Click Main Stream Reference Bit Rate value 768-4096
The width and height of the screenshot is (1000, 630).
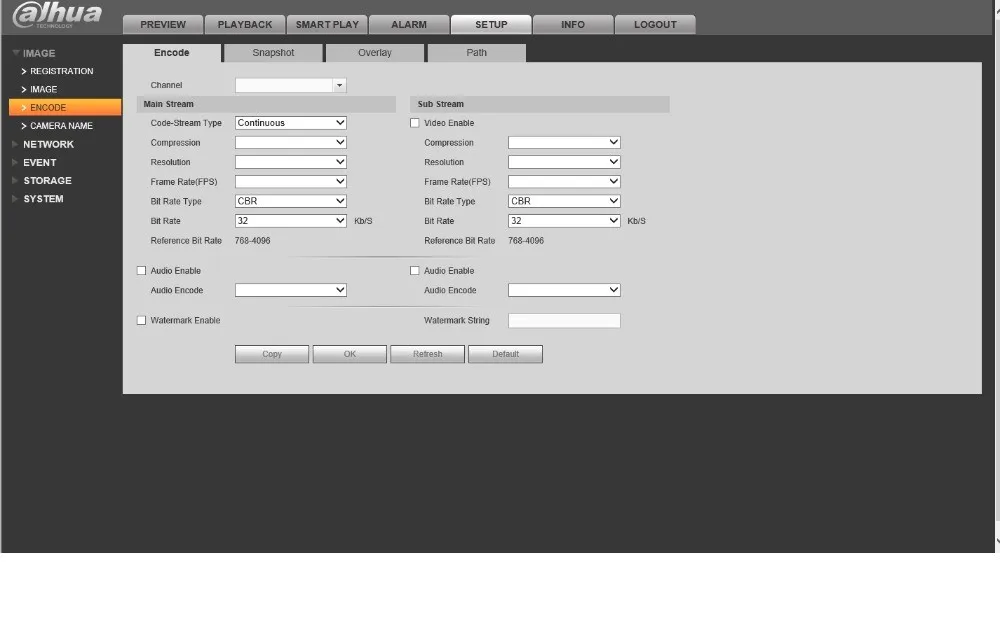click(x=253, y=240)
